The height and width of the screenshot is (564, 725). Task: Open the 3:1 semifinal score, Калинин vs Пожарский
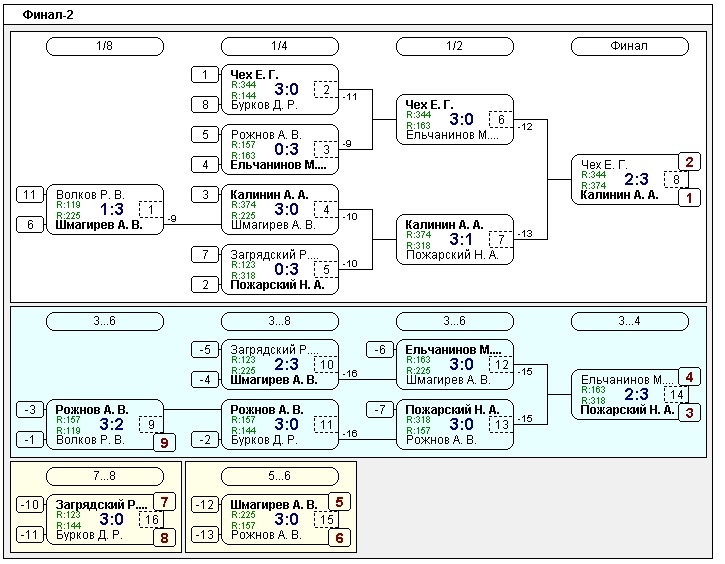pos(461,239)
